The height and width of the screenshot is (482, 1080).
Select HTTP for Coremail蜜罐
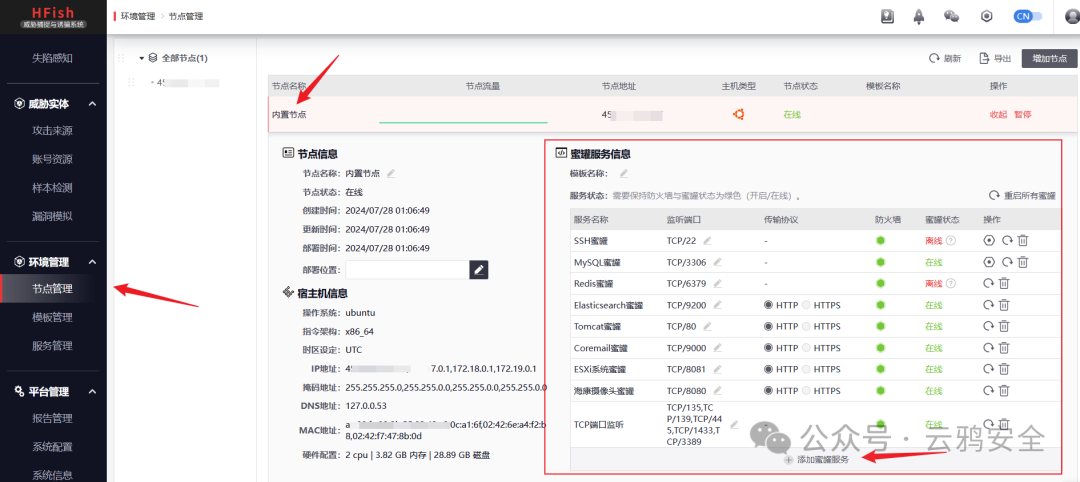click(x=769, y=348)
